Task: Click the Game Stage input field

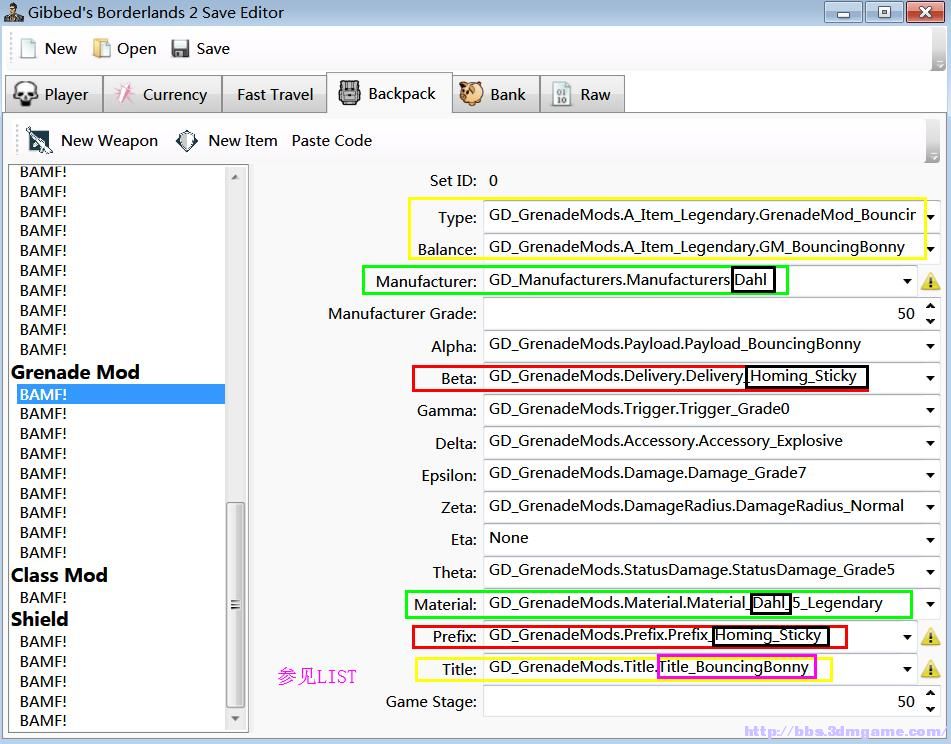Action: point(700,702)
